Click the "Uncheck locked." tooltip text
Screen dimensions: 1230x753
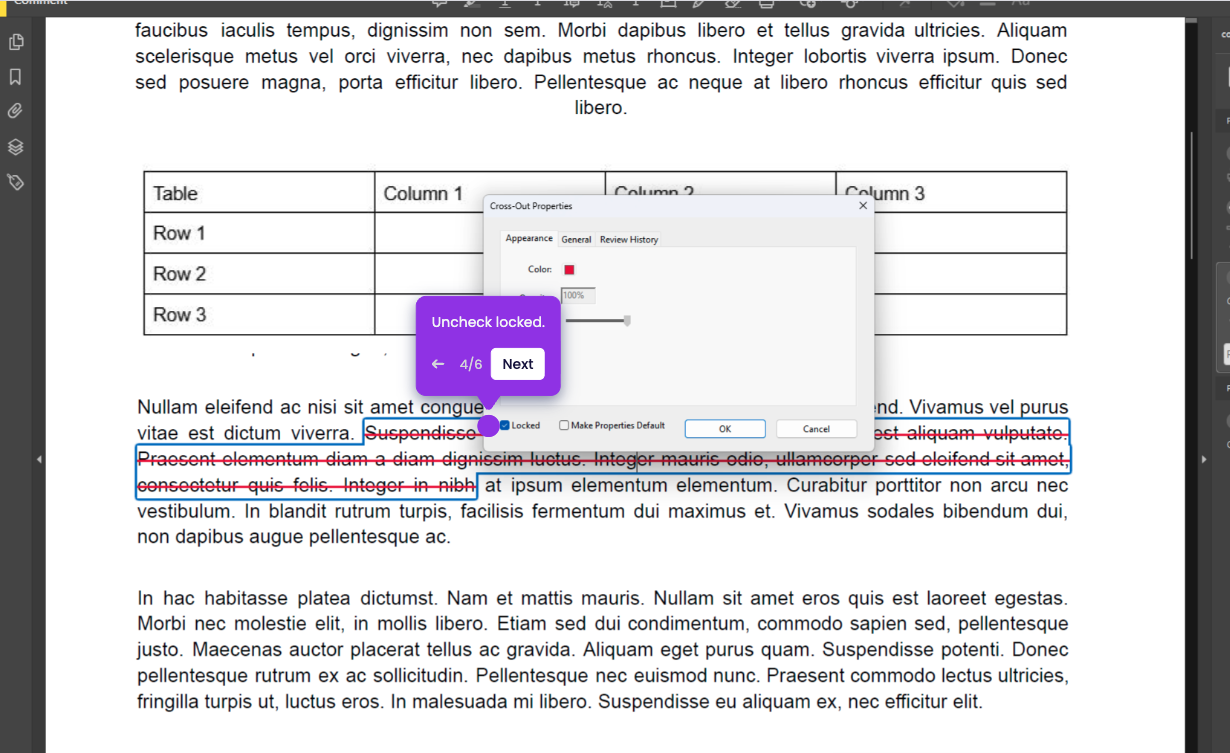(488, 322)
